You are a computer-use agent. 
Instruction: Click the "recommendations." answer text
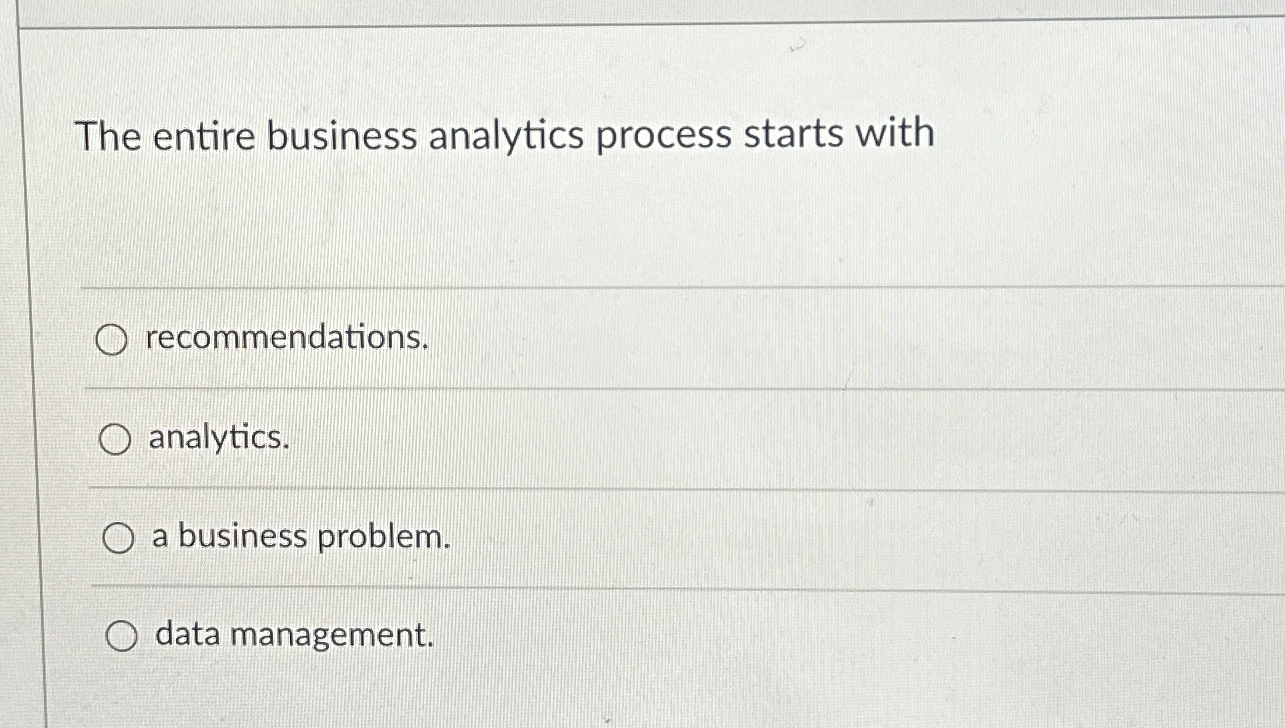pos(287,340)
